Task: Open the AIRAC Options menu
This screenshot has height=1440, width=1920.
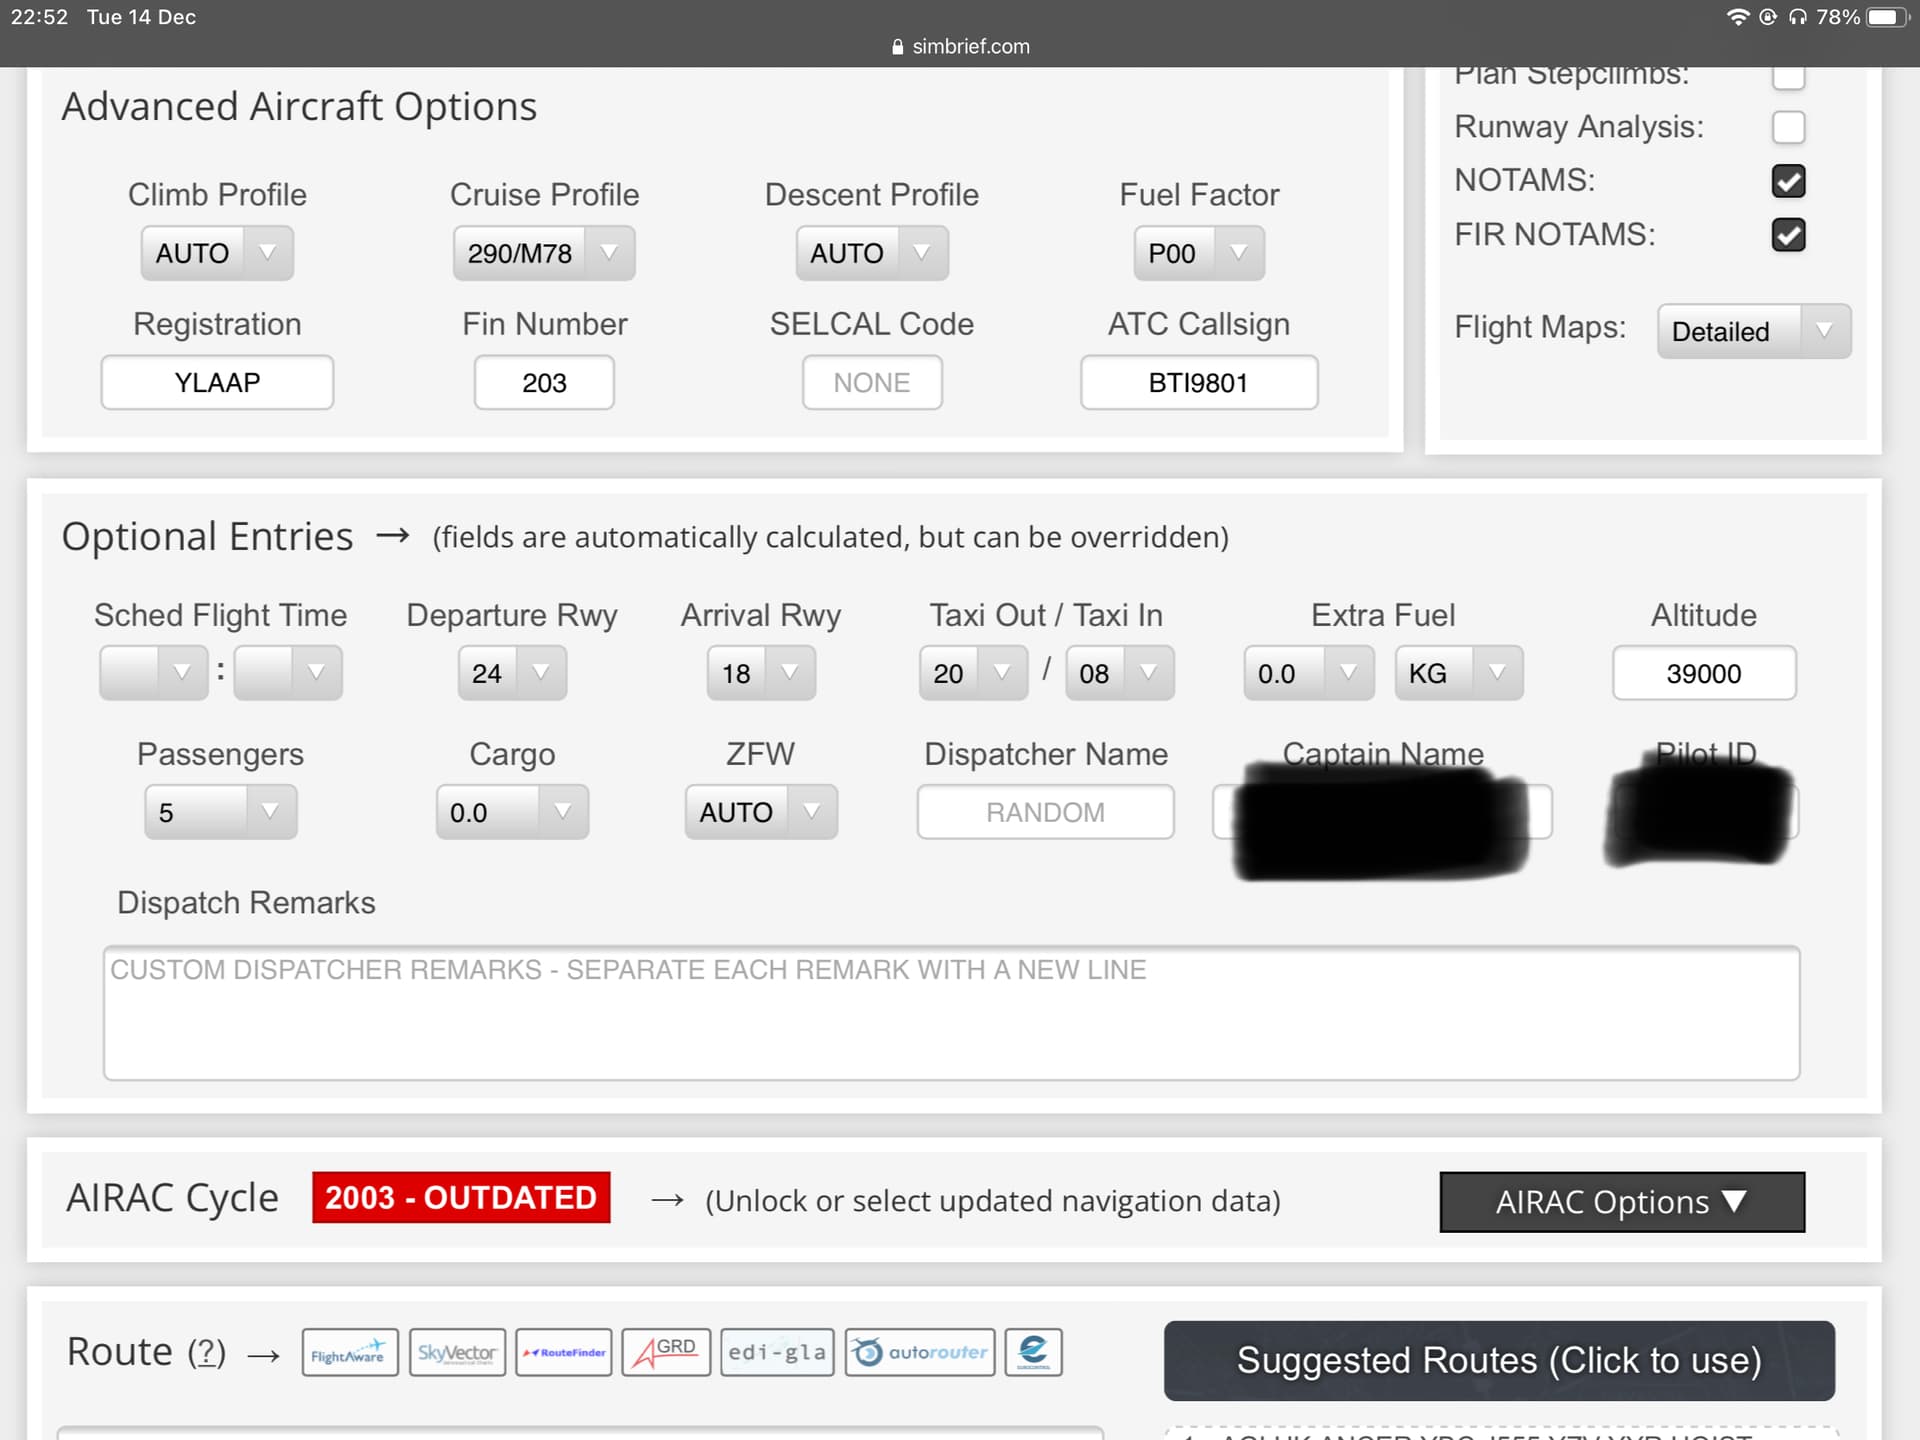Action: (1621, 1201)
